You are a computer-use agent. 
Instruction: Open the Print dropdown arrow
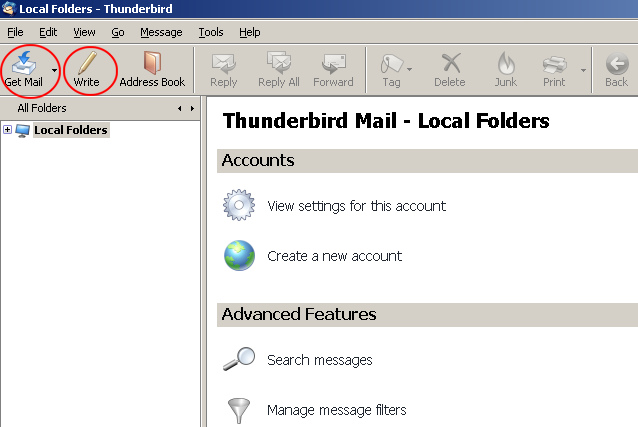(x=583, y=70)
